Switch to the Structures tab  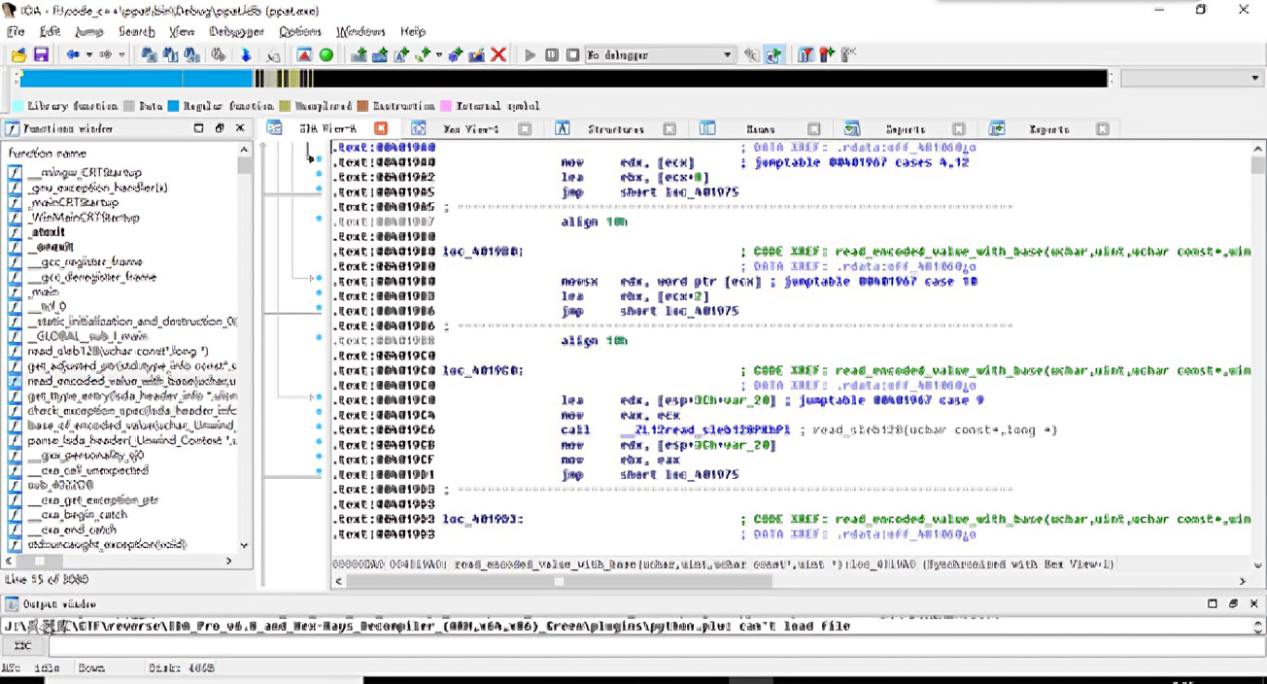click(615, 129)
